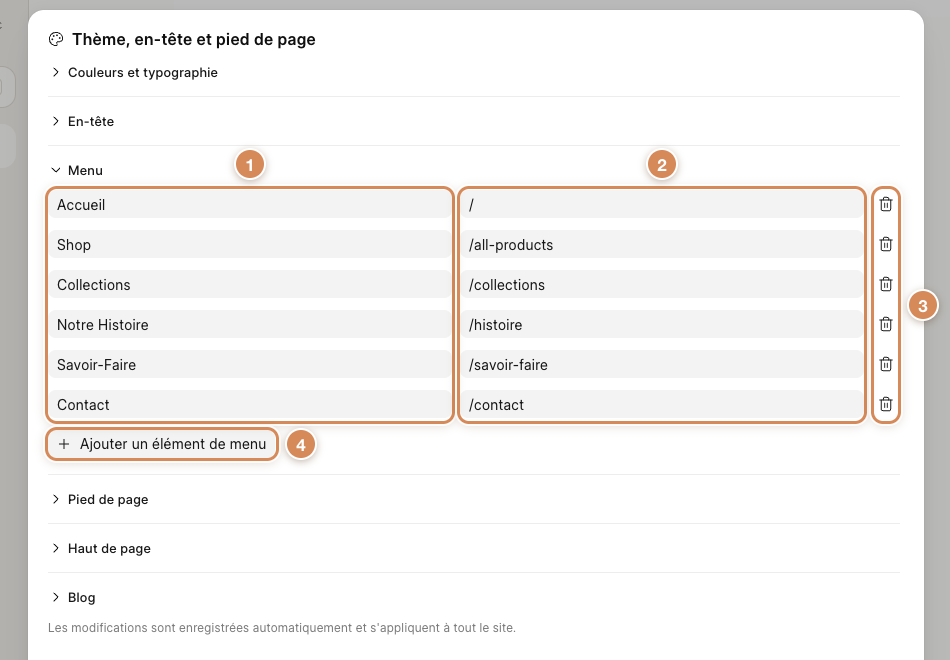Viewport: 950px width, 660px height.
Task: Click the theme palette icon in header
Action: point(56,39)
